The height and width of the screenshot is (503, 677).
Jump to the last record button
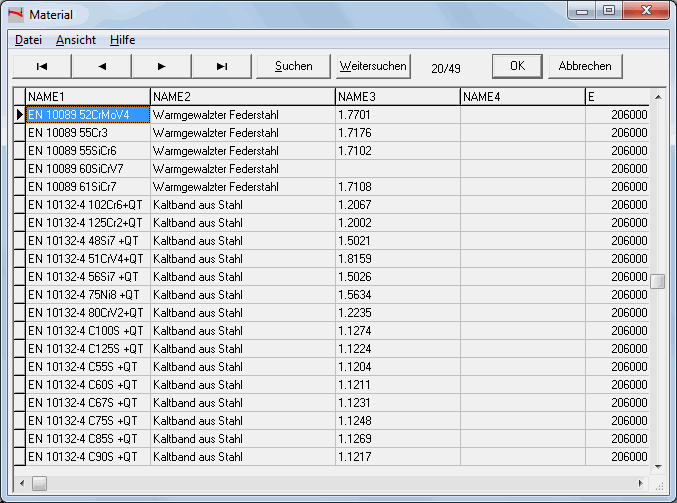[x=221, y=66]
